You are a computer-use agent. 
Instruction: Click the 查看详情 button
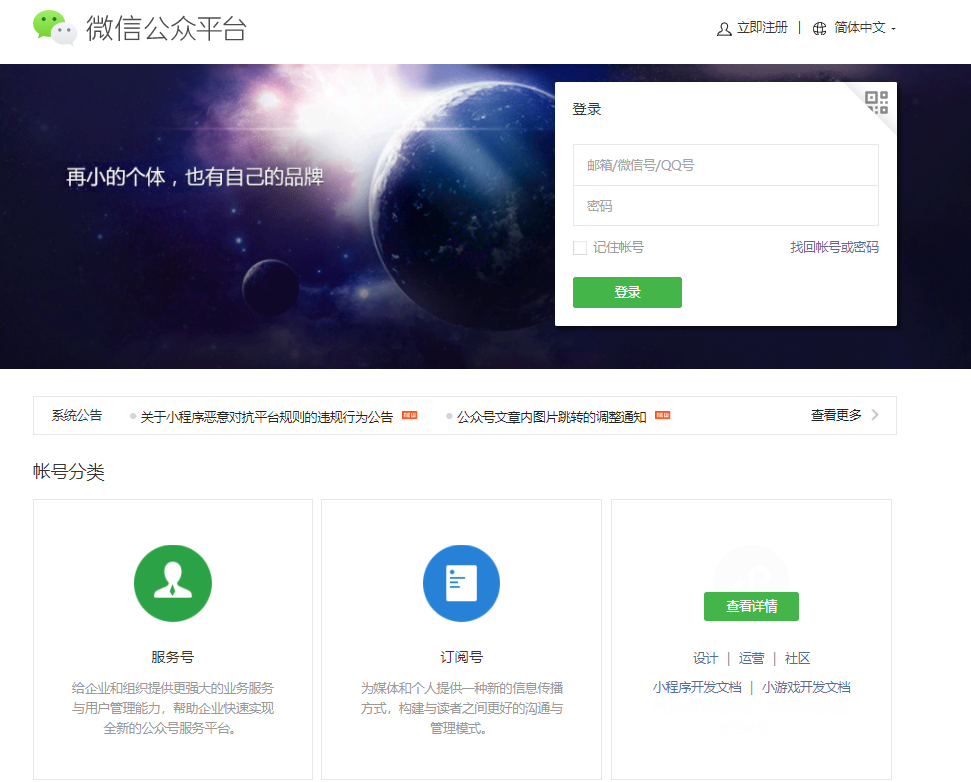[x=751, y=606]
